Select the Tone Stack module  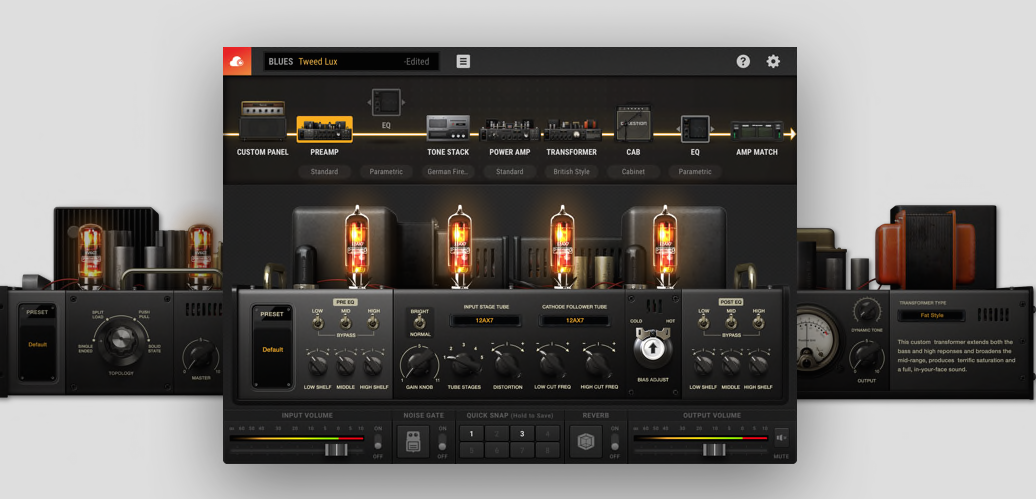[x=448, y=128]
